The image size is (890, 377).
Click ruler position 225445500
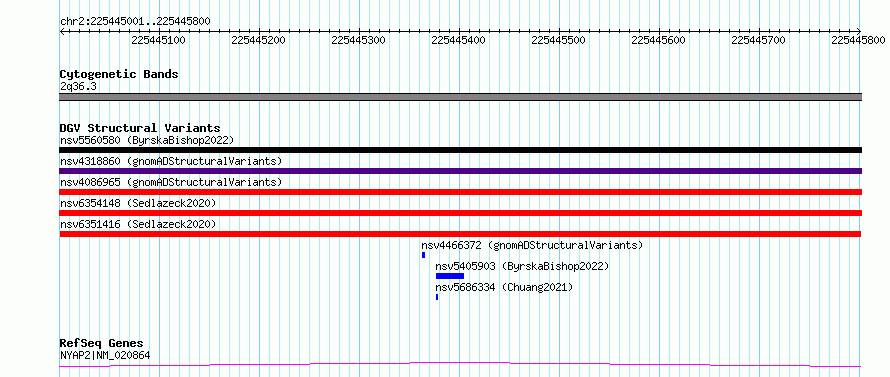[x=559, y=40]
